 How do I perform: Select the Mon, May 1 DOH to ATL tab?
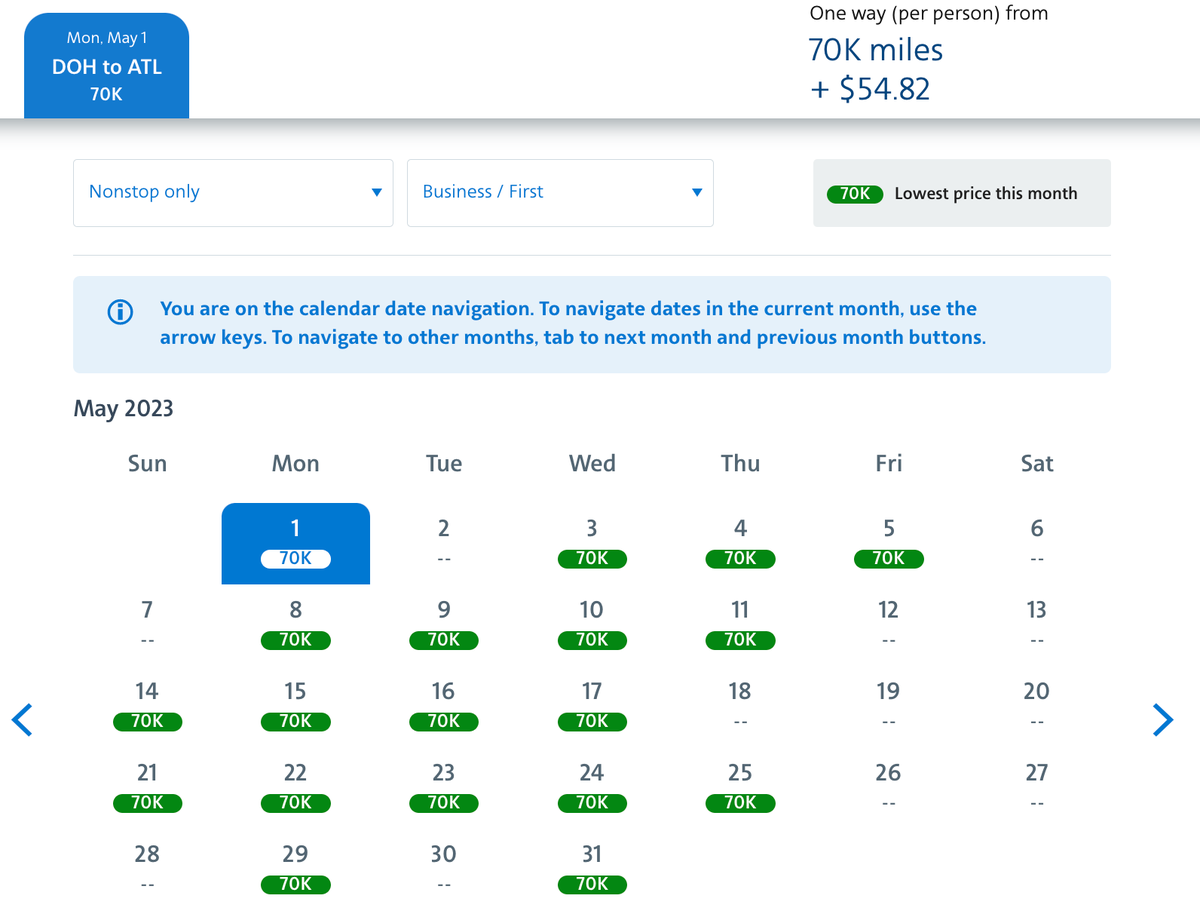(106, 64)
